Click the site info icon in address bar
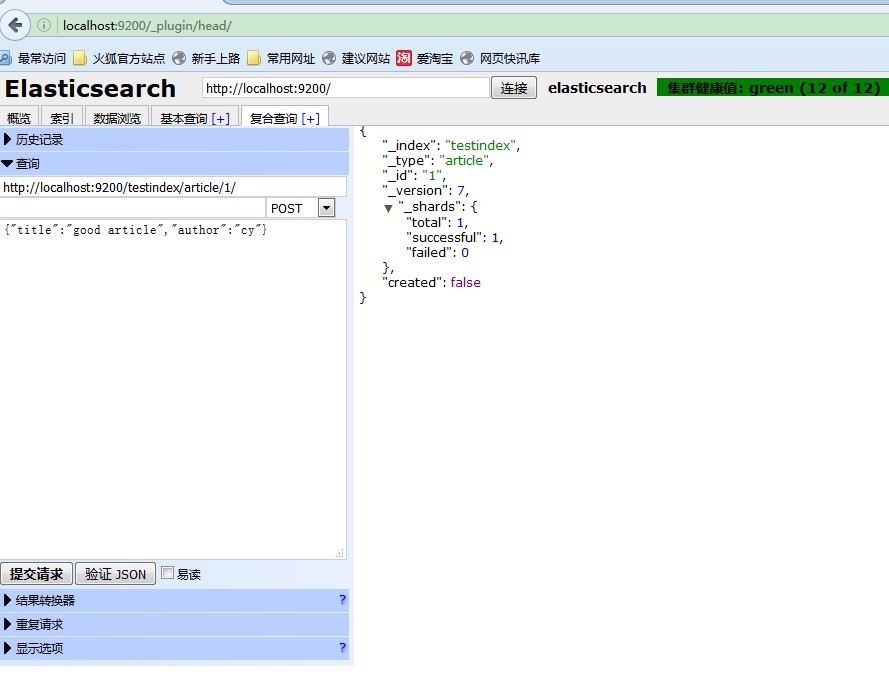Viewport: 889px width, 677px height. click(x=44, y=26)
